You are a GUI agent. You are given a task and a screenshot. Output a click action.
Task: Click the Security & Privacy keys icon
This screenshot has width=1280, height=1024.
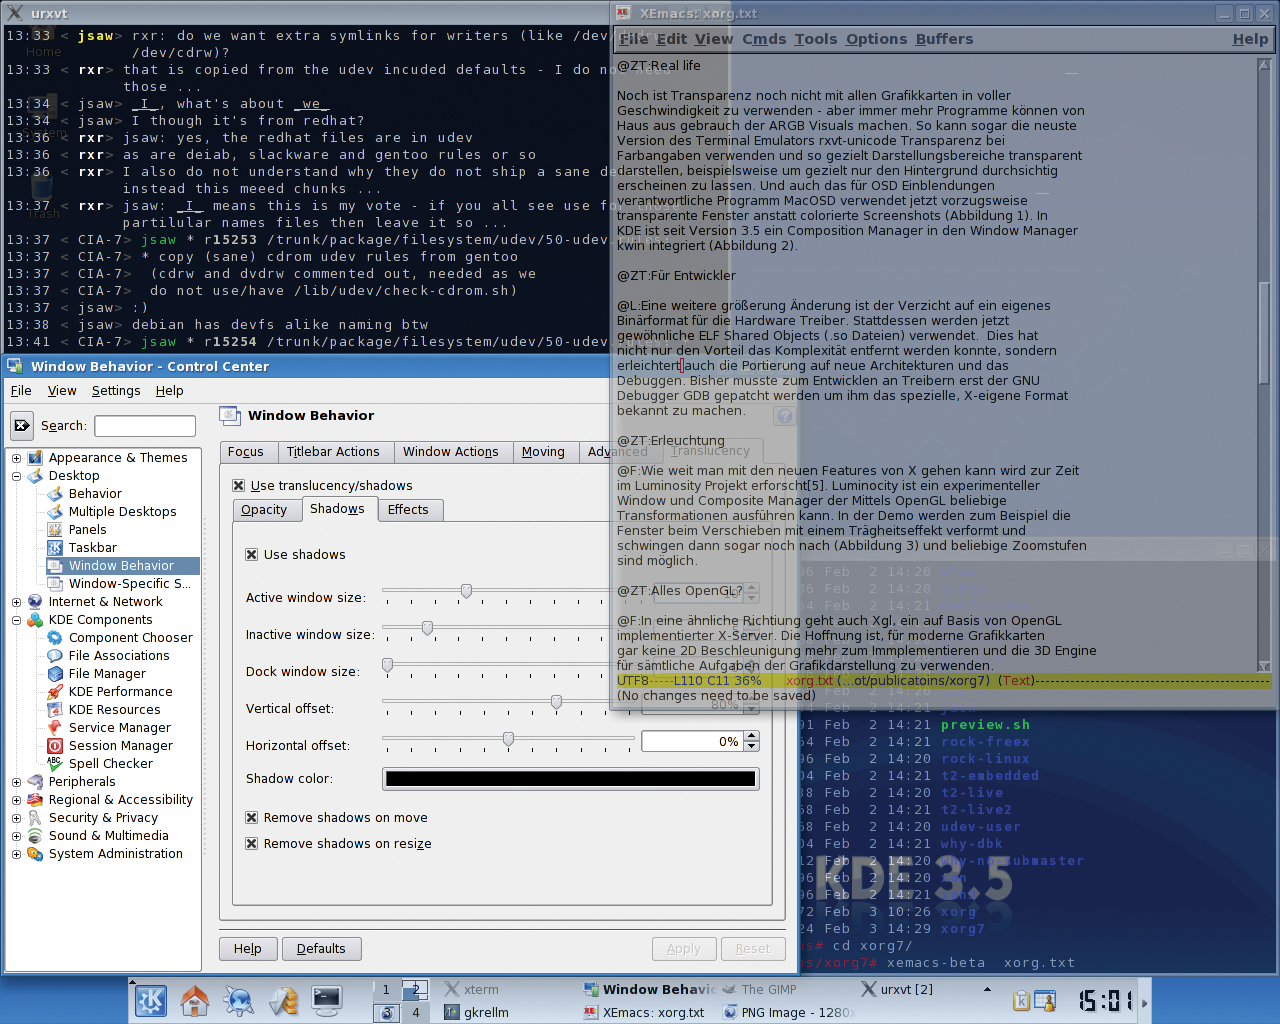click(36, 817)
